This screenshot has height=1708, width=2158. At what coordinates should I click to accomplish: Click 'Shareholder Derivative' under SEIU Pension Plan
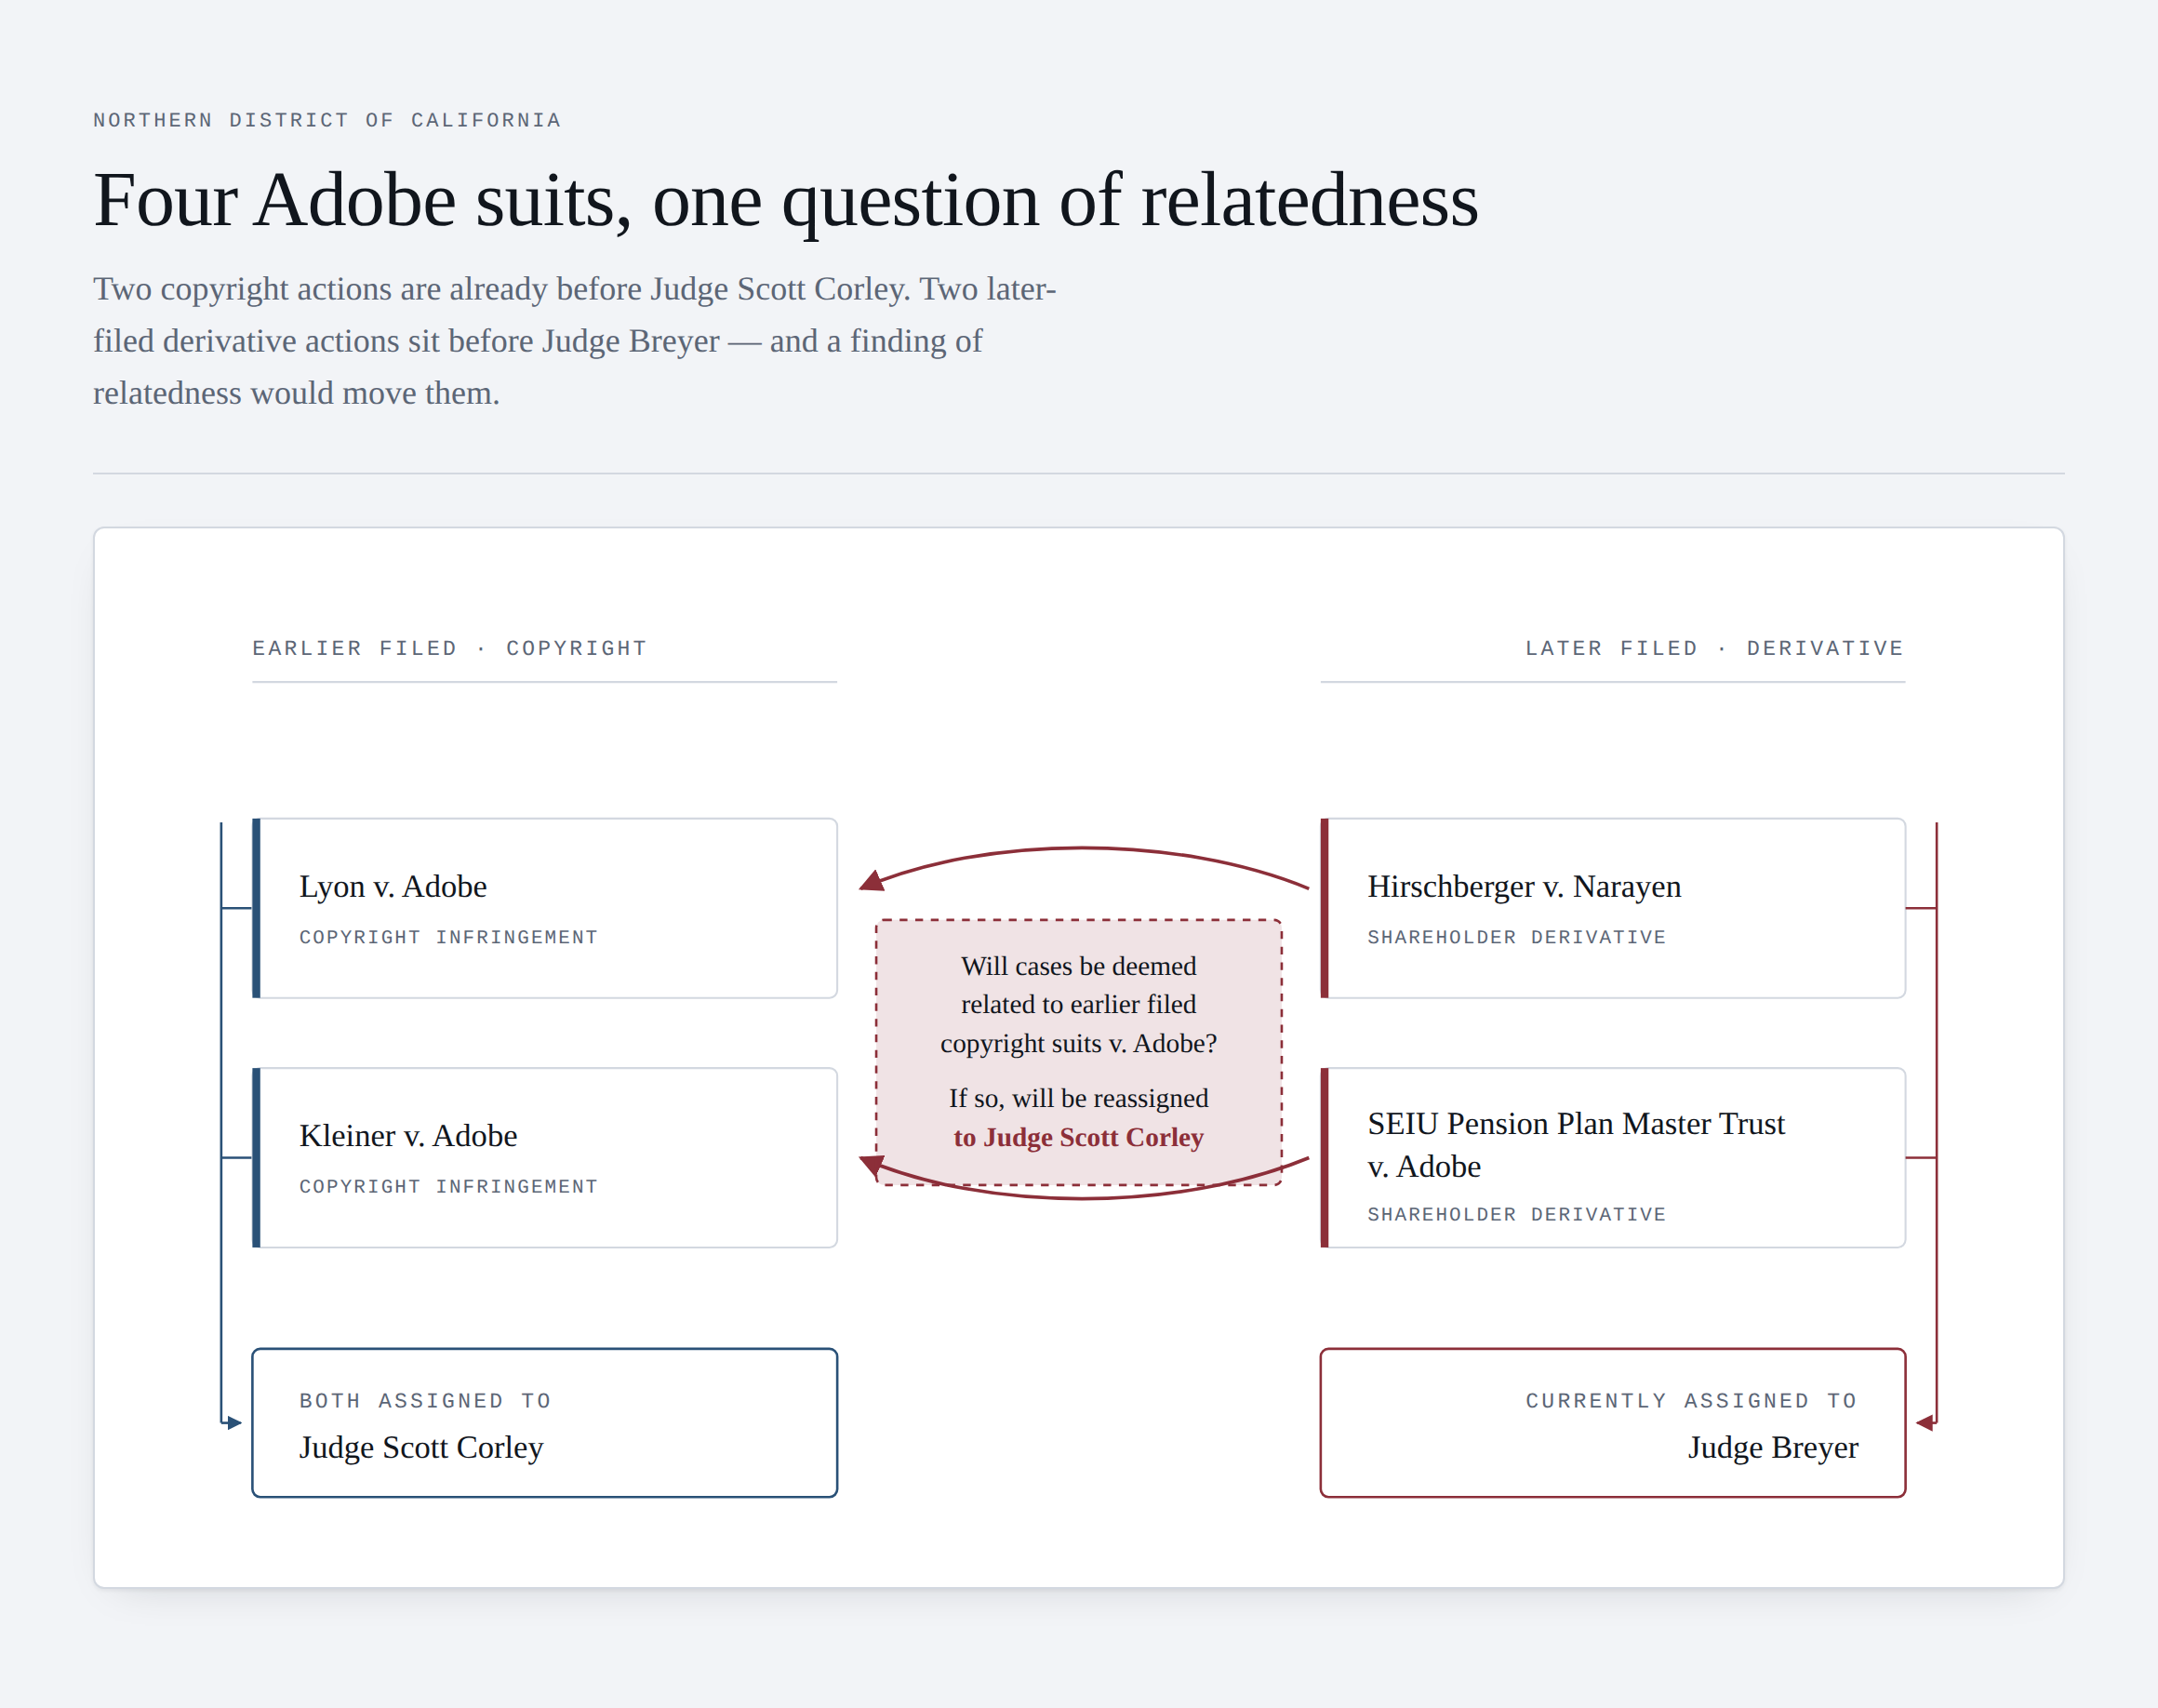[x=1516, y=1214]
